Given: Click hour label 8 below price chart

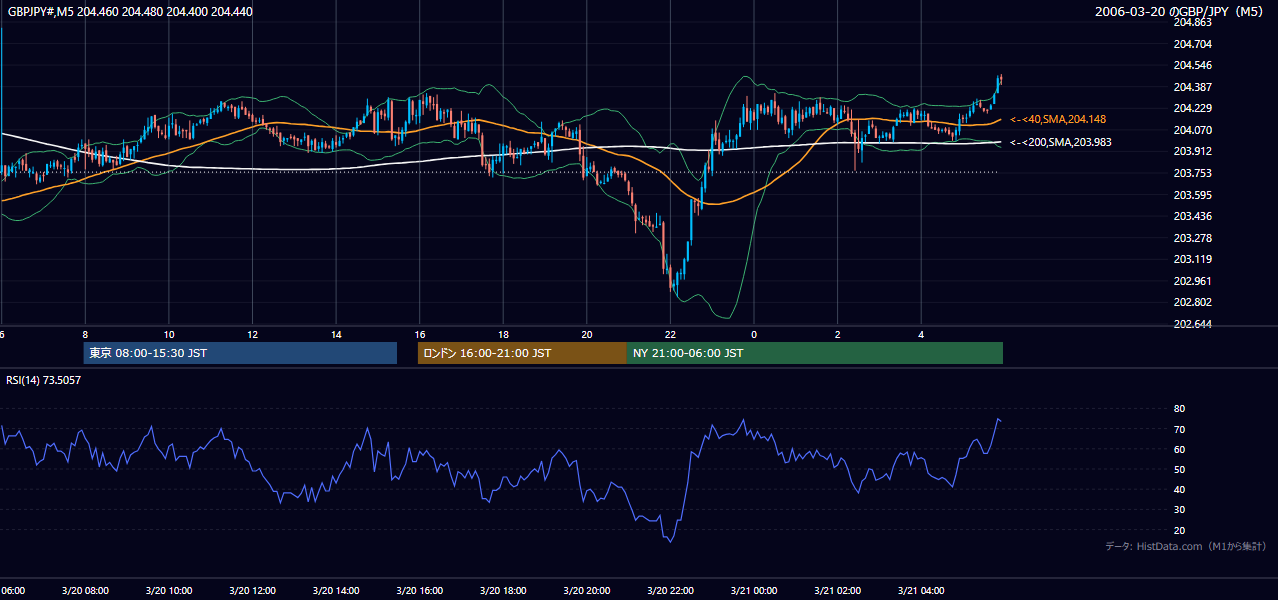Looking at the screenshot, I should point(85,335).
